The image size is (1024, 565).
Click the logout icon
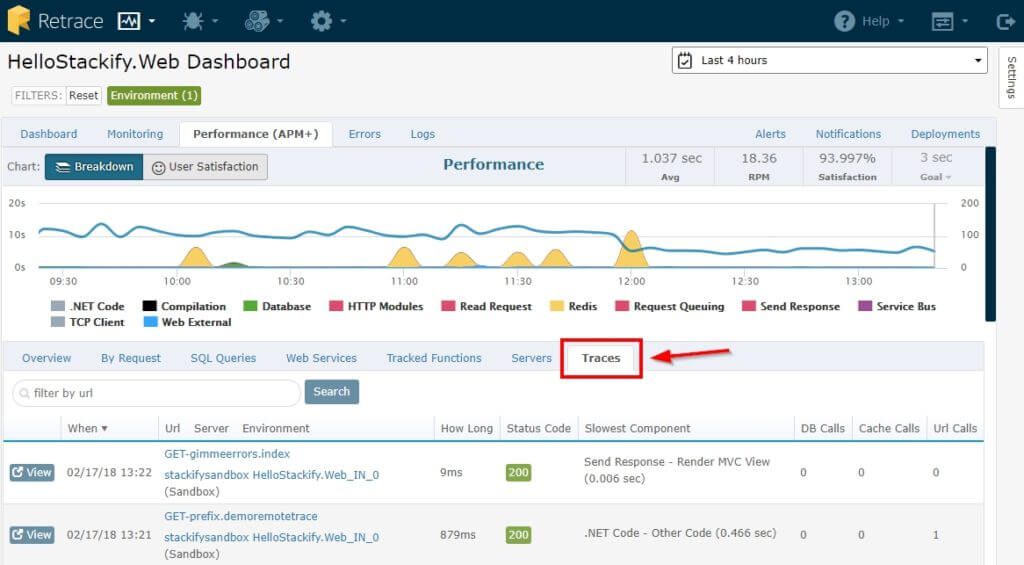coord(1006,22)
